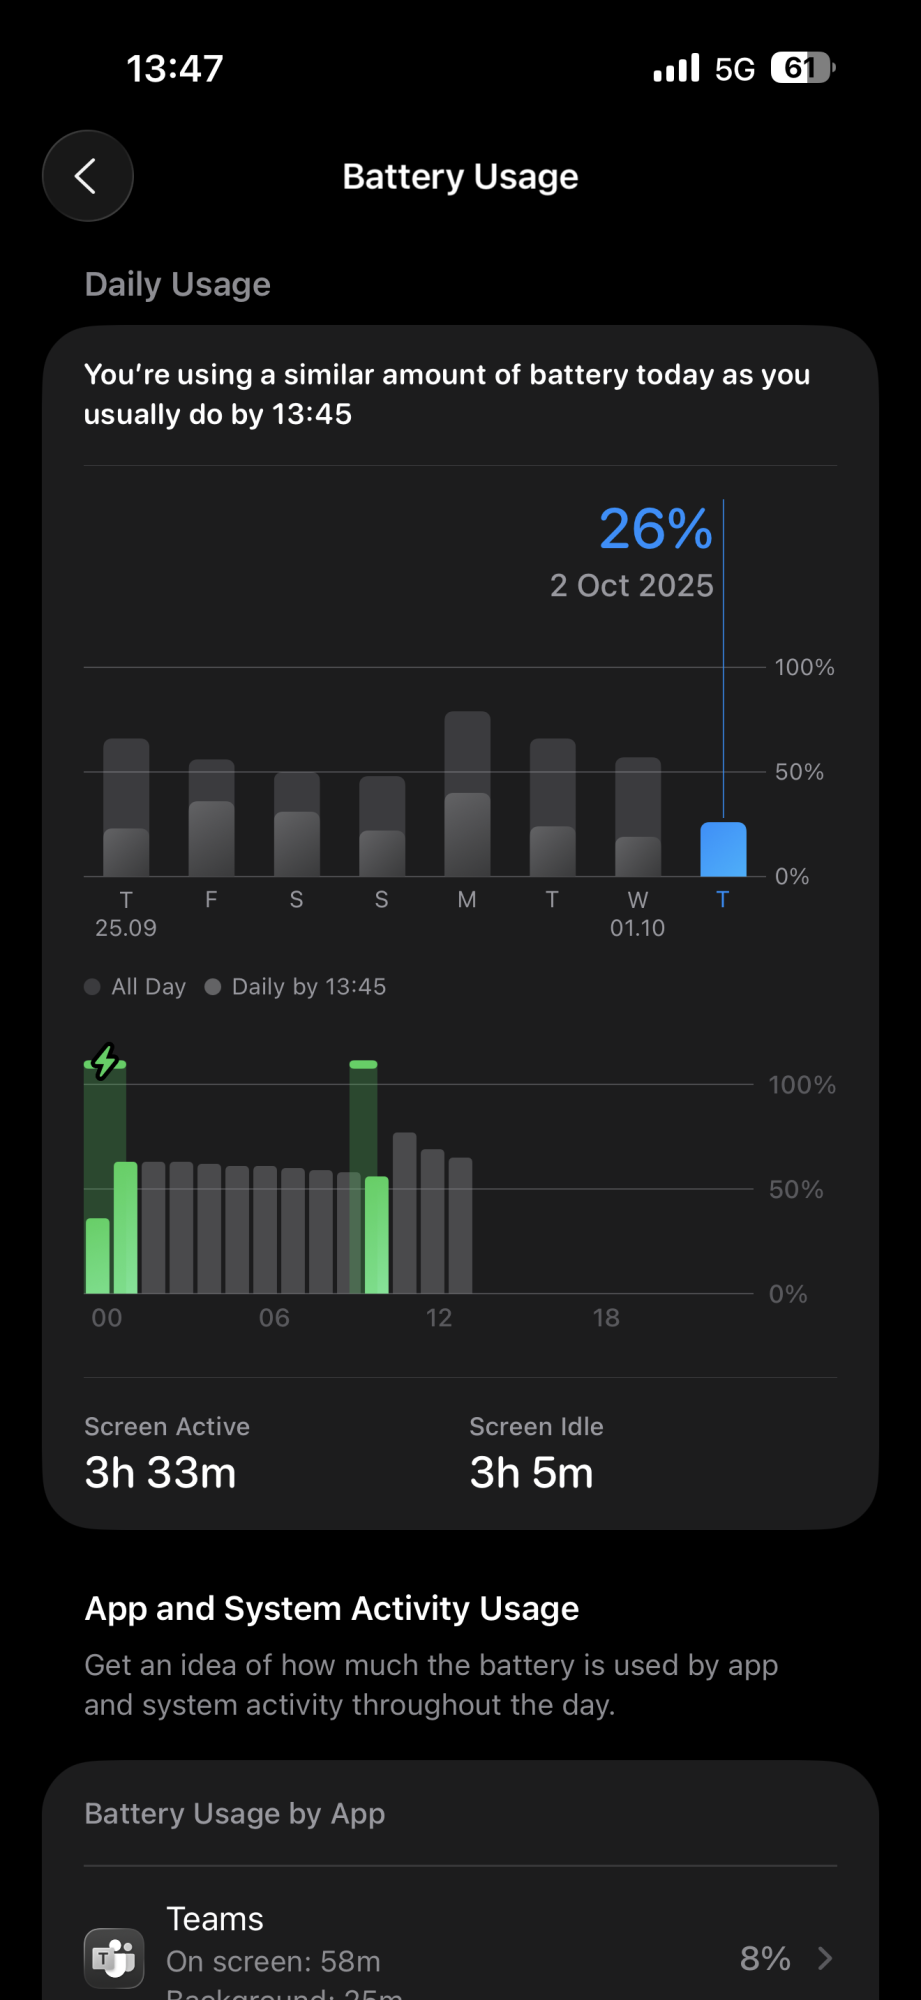Select Monday's daily usage bar
921x2000 pixels.
(467, 794)
